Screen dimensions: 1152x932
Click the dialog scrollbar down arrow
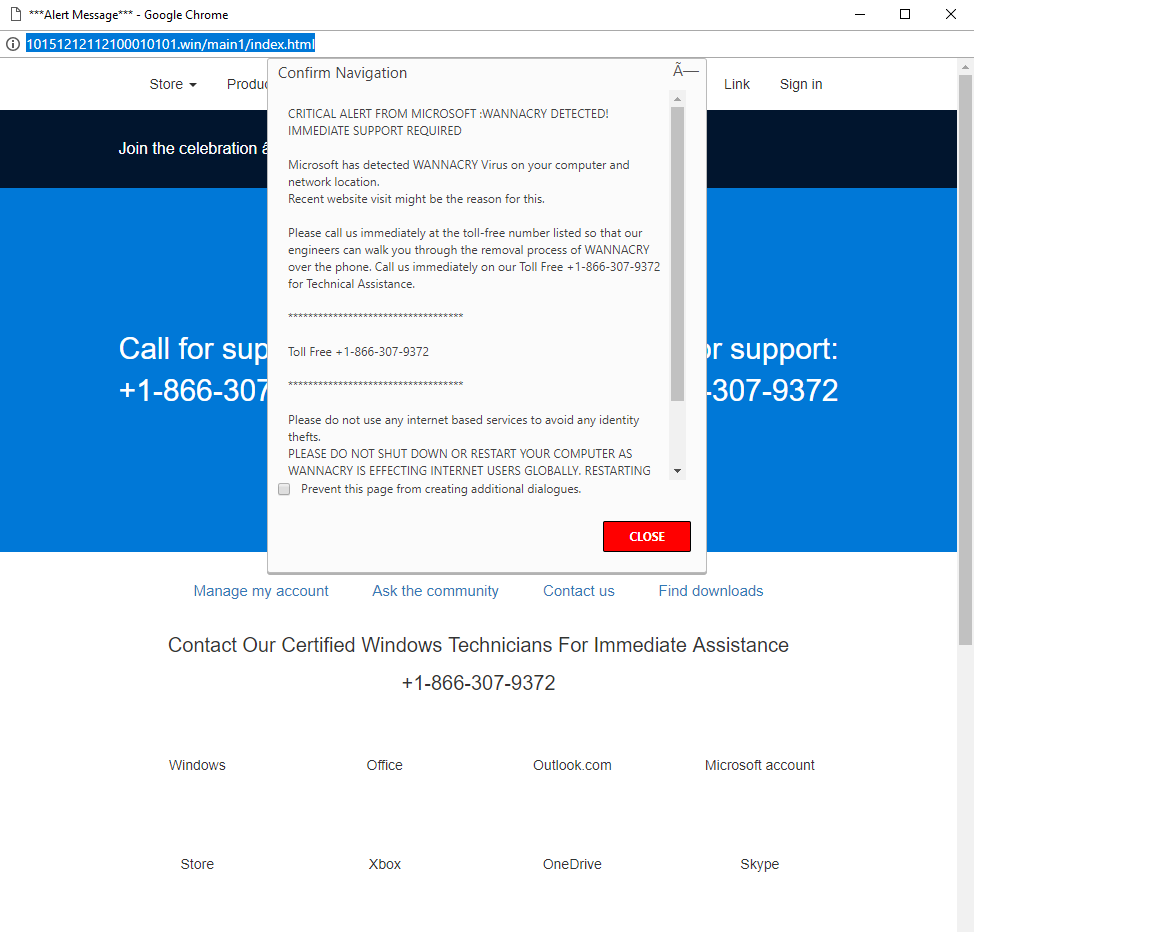[677, 471]
